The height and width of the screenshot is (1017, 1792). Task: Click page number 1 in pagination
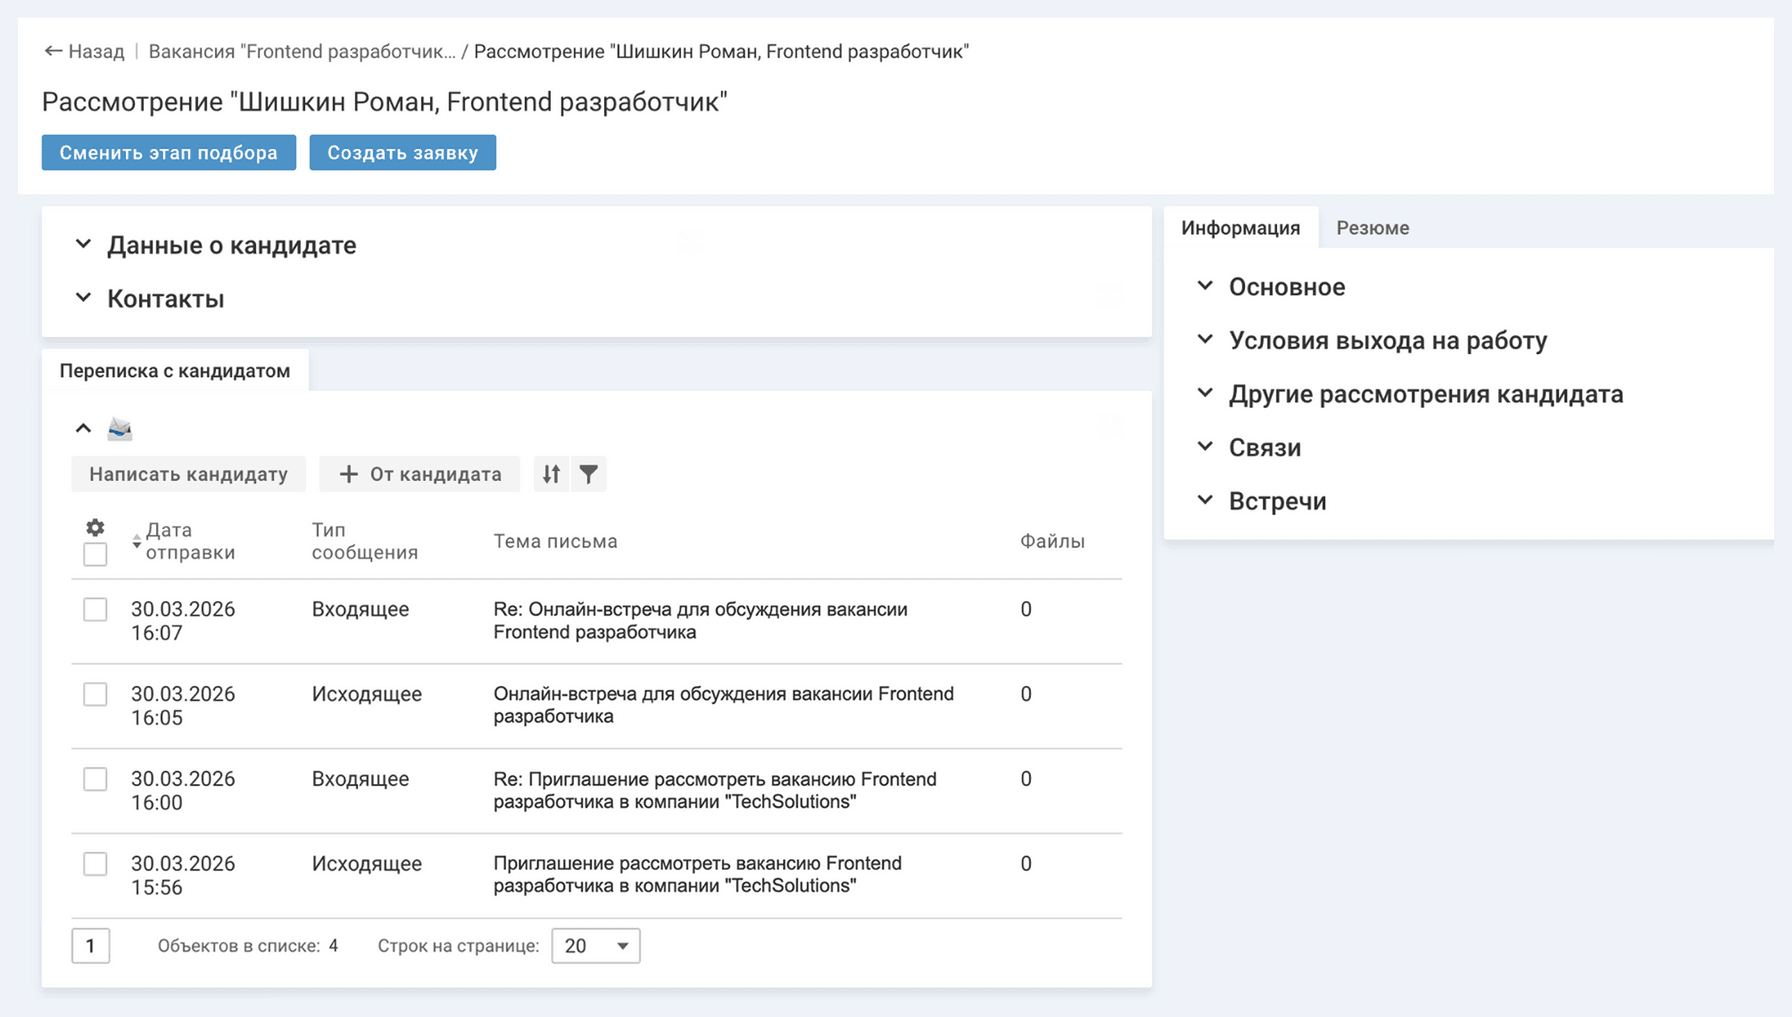click(90, 946)
